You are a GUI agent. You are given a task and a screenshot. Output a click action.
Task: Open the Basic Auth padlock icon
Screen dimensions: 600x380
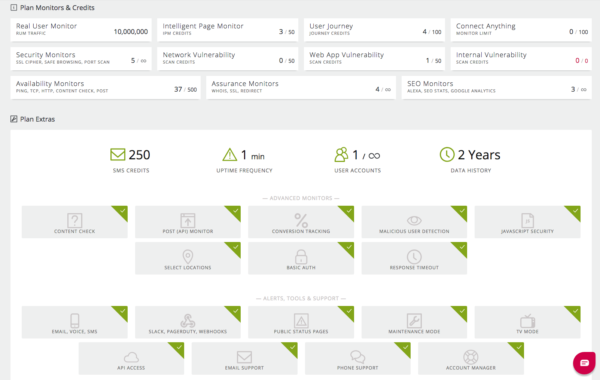pos(301,256)
